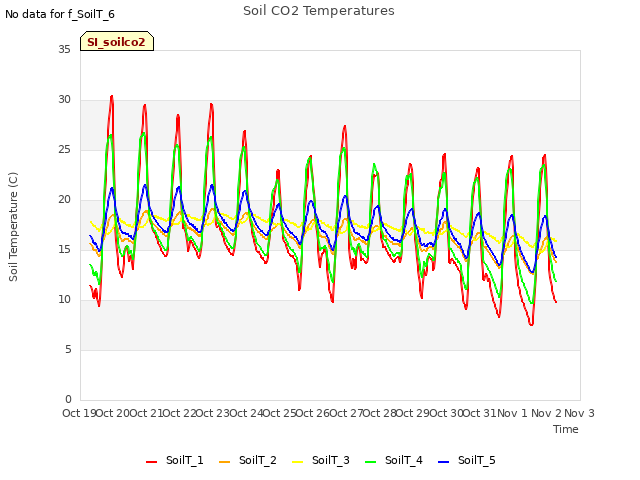
Task: Click the Oct 19 x-axis tick label
Action: point(79,413)
